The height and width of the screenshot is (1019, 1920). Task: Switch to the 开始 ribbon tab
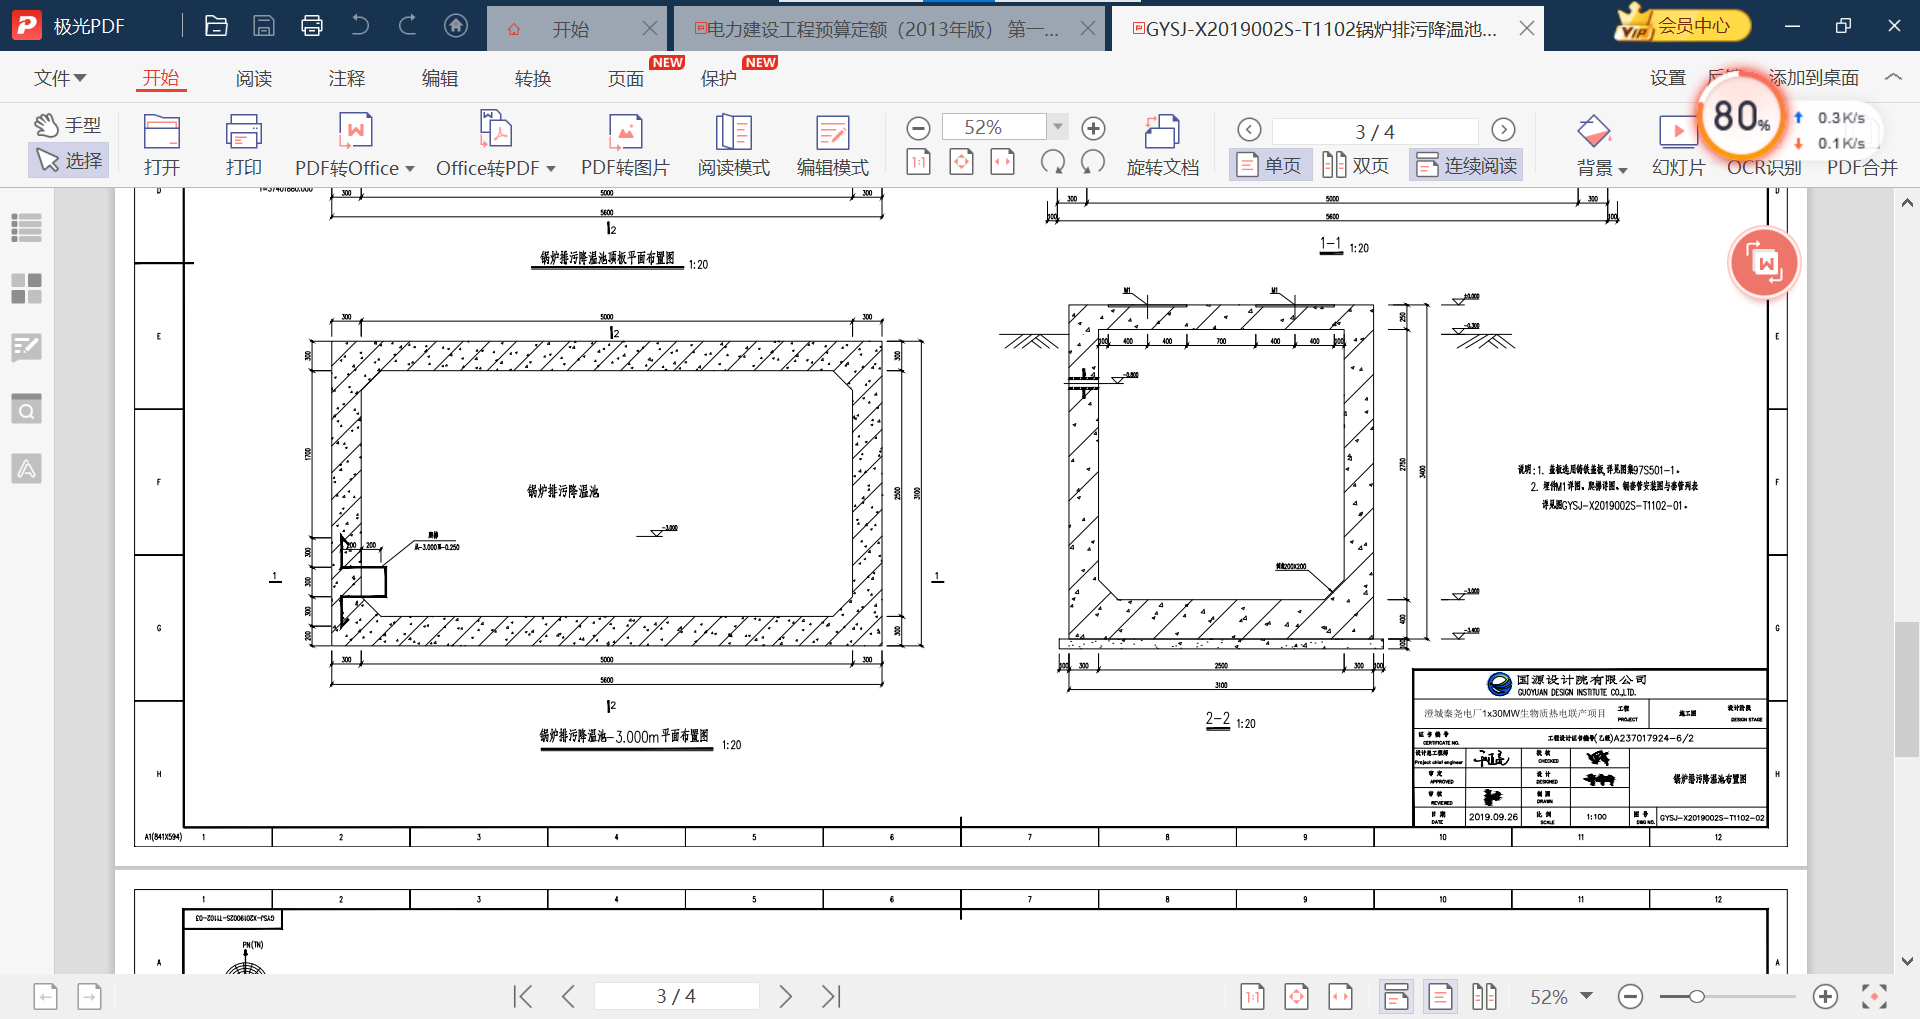[160, 78]
